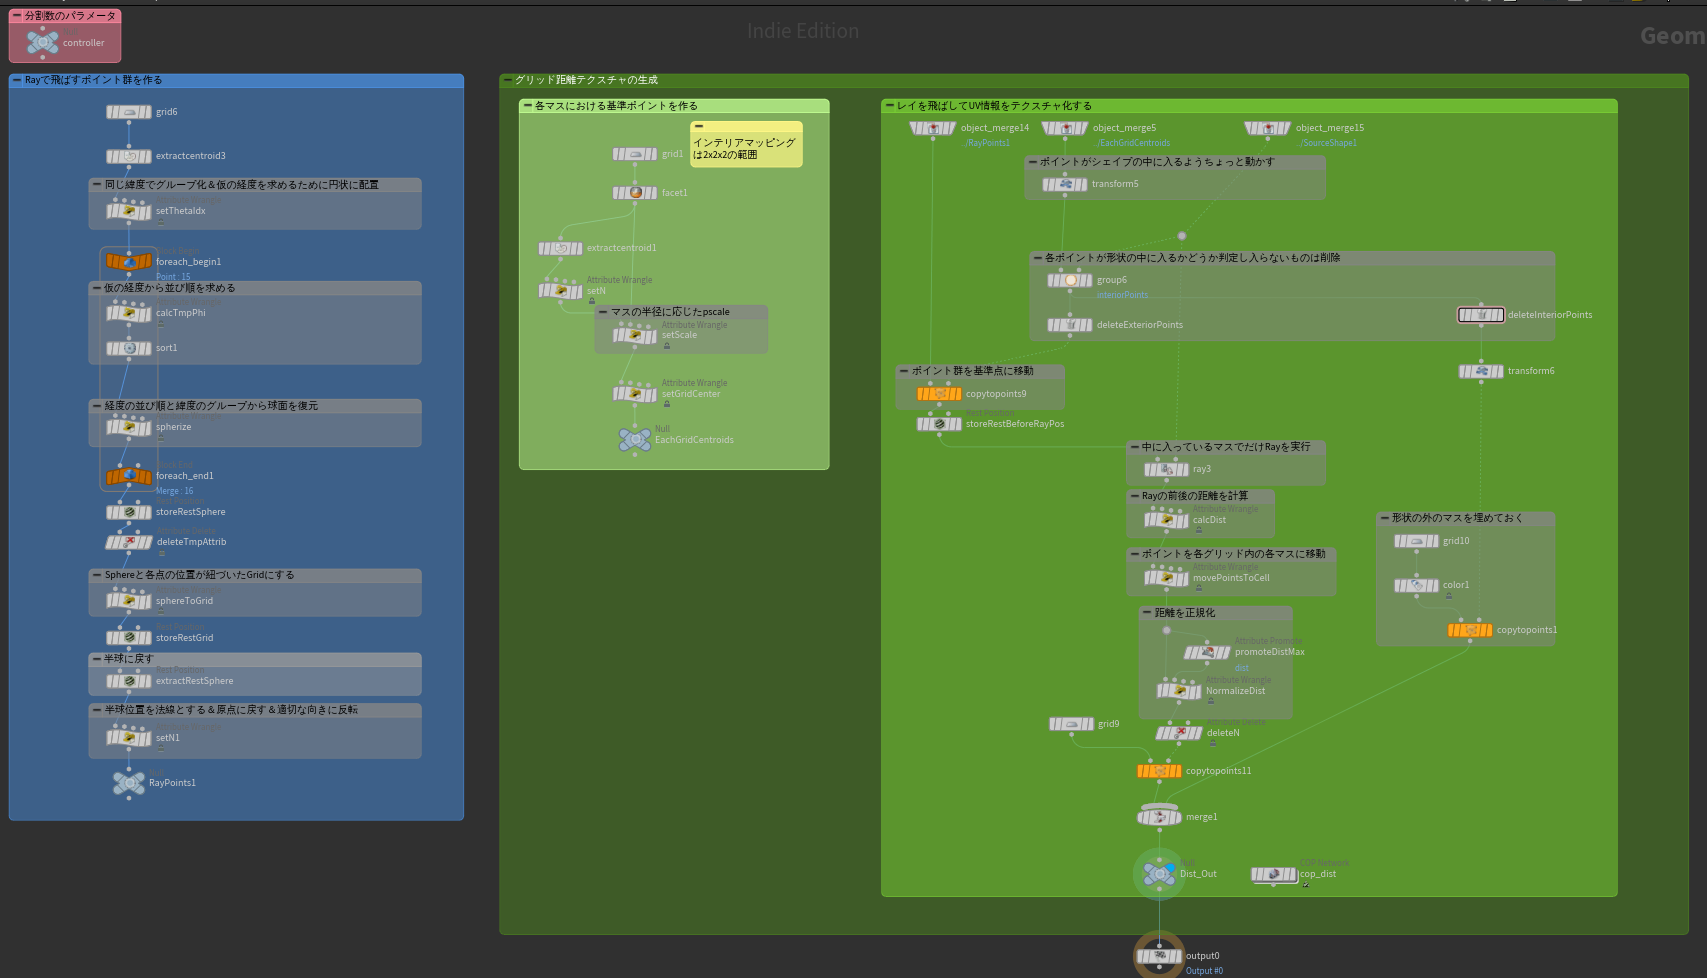Collapse the 'Rayで飛ばすポイント群を作る' network box

point(17,80)
